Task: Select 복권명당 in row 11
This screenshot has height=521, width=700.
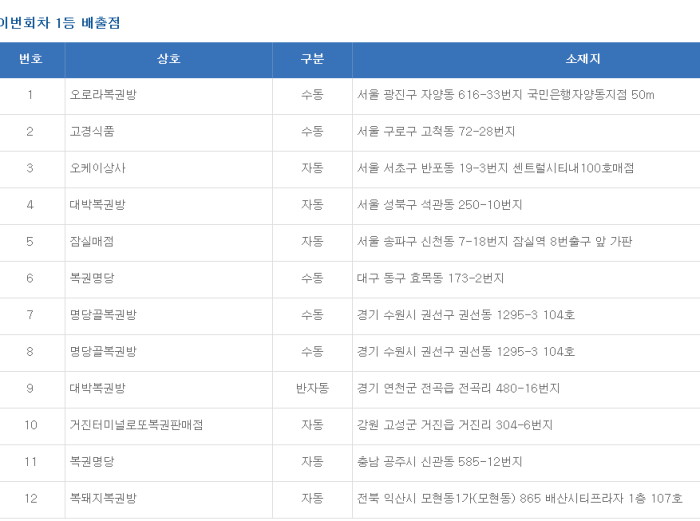Action: coord(92,461)
